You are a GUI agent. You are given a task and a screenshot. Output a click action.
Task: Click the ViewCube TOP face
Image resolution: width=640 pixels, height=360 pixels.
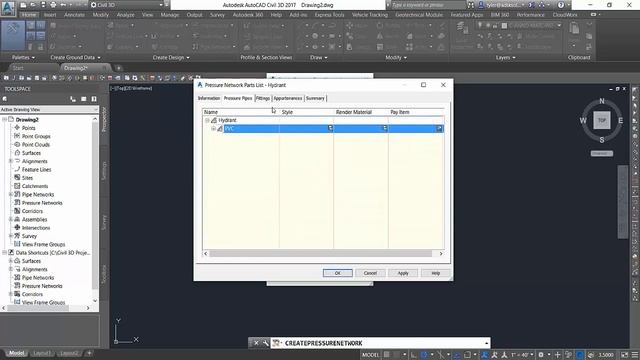[602, 120]
